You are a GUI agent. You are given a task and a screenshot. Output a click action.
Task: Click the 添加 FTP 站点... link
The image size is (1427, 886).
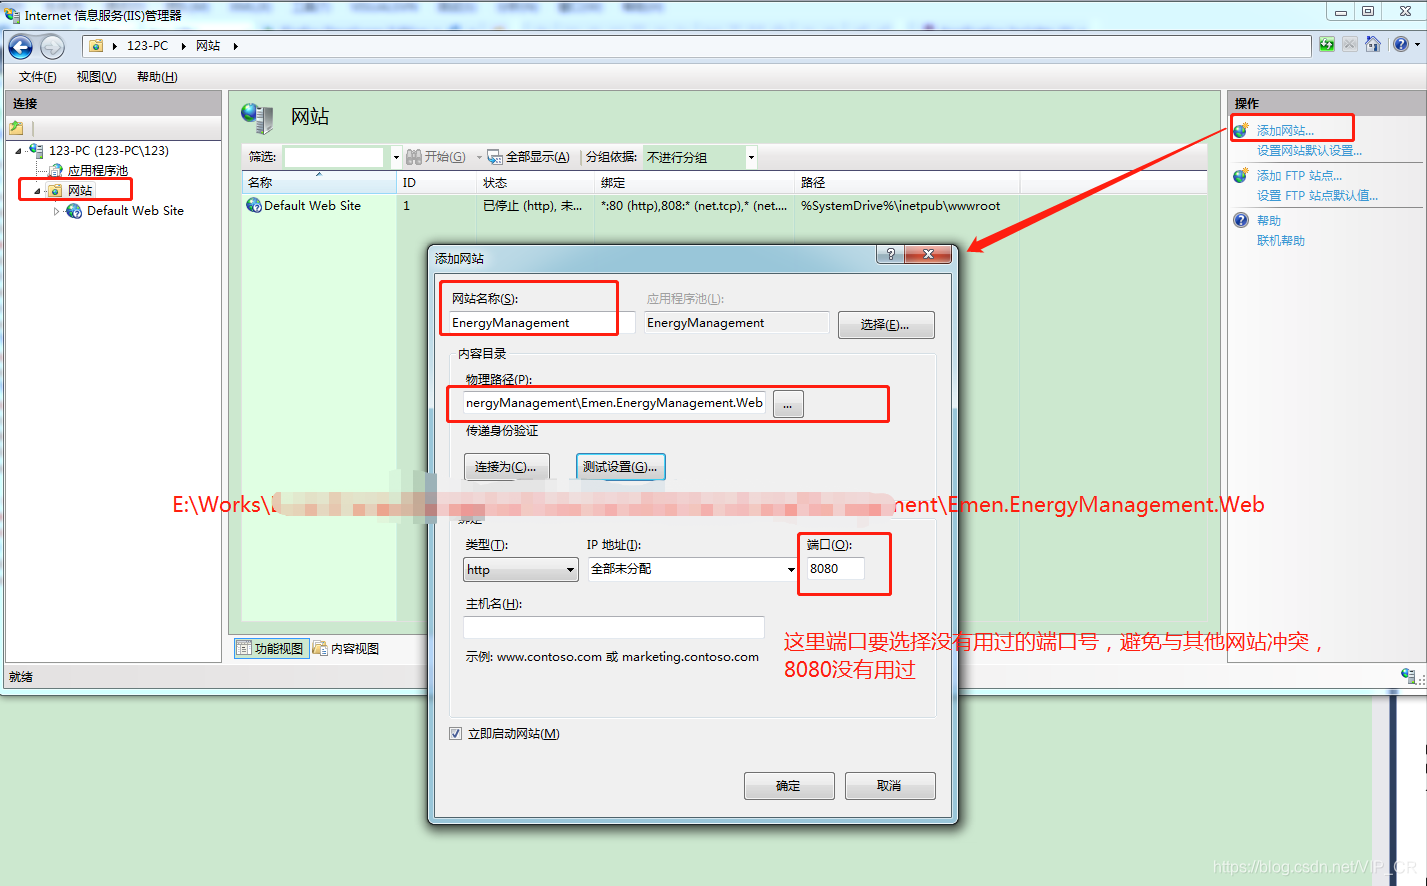[x=1299, y=176]
